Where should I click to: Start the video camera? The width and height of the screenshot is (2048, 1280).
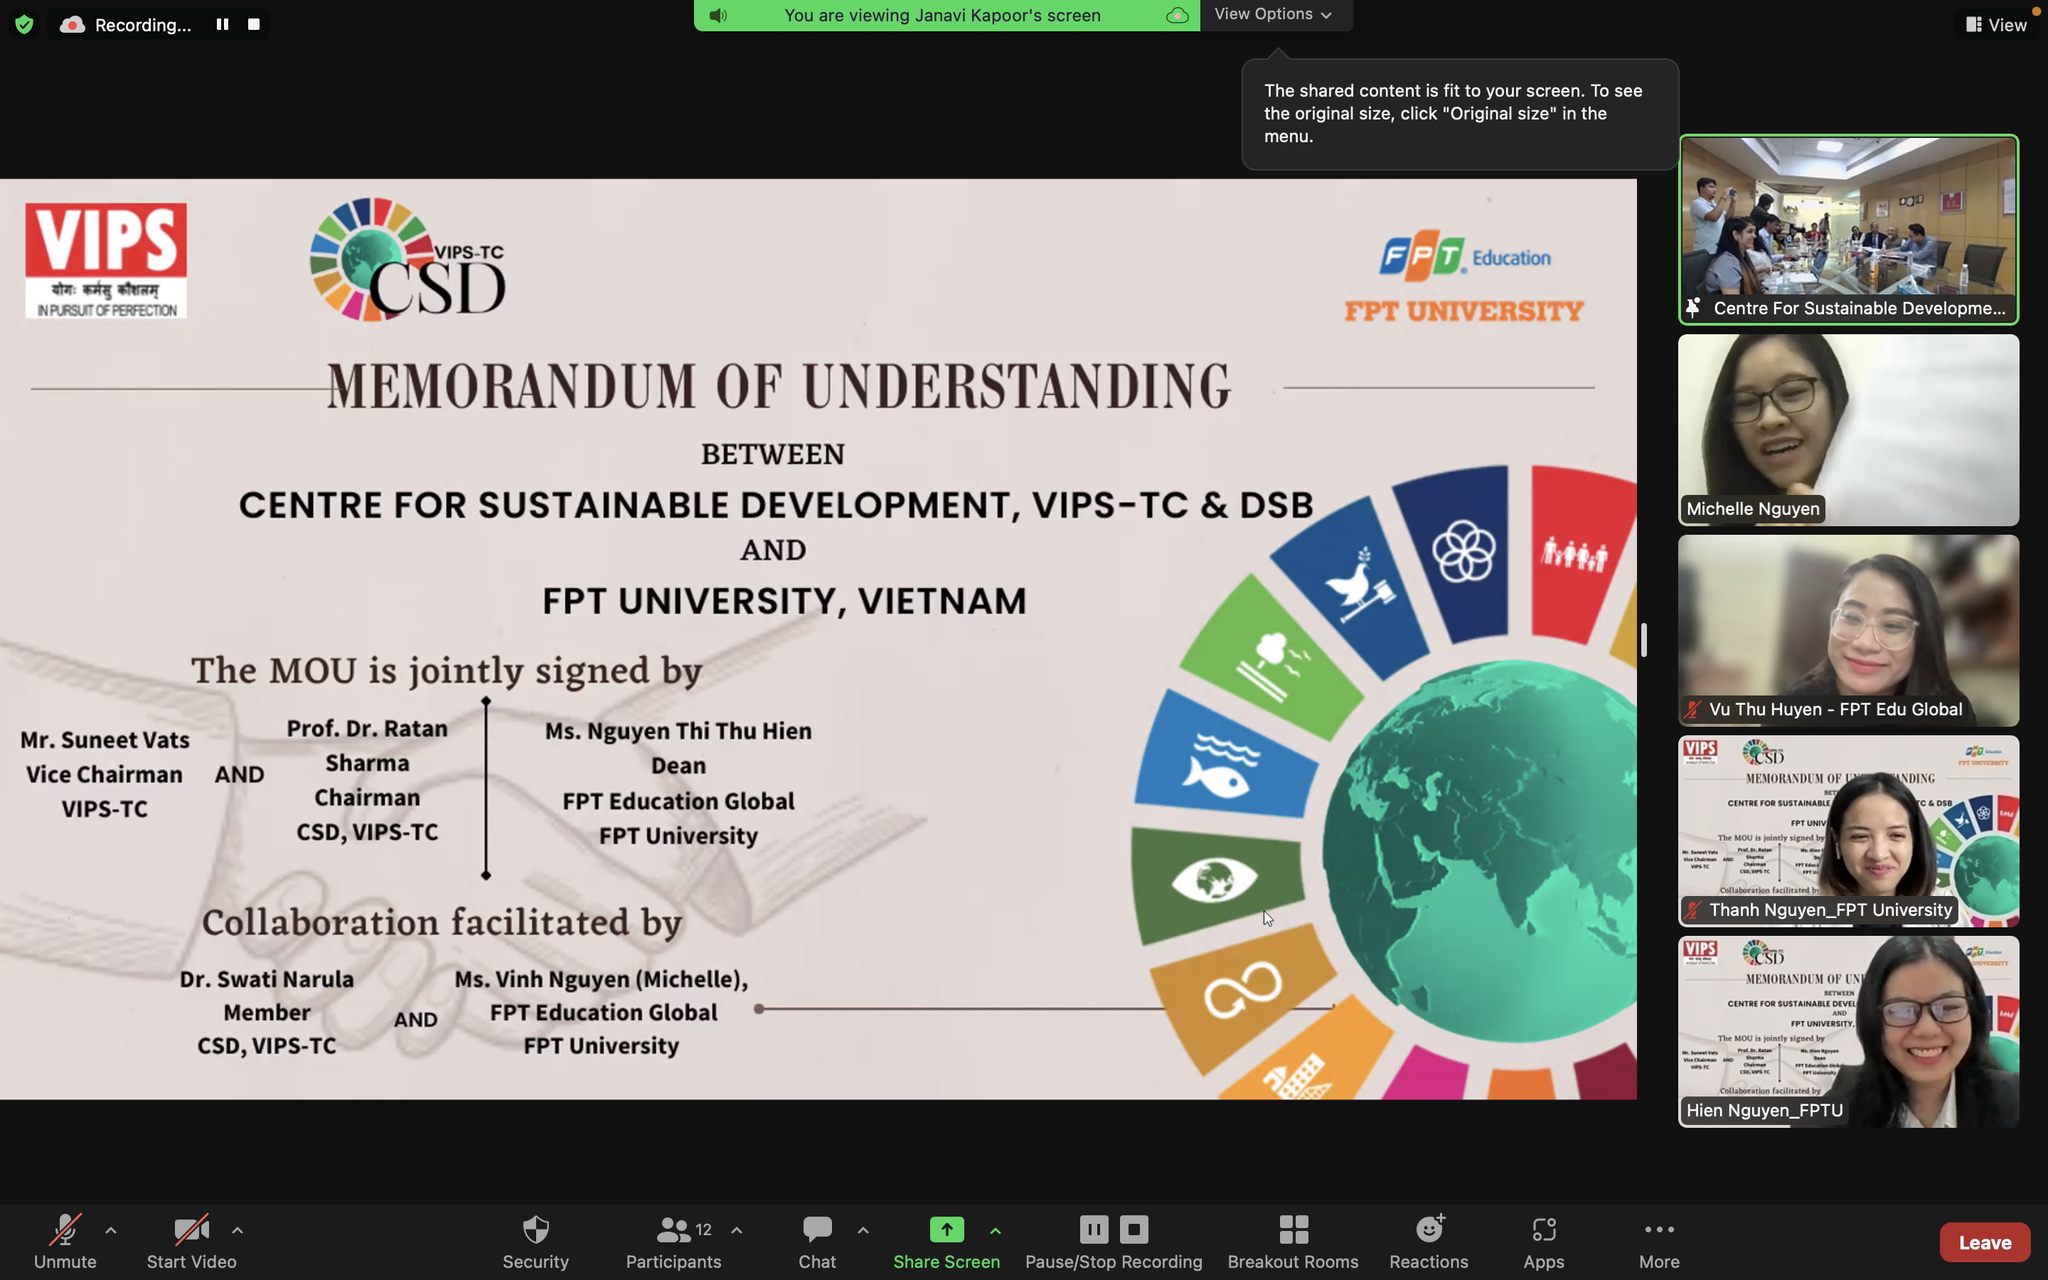(x=191, y=1242)
